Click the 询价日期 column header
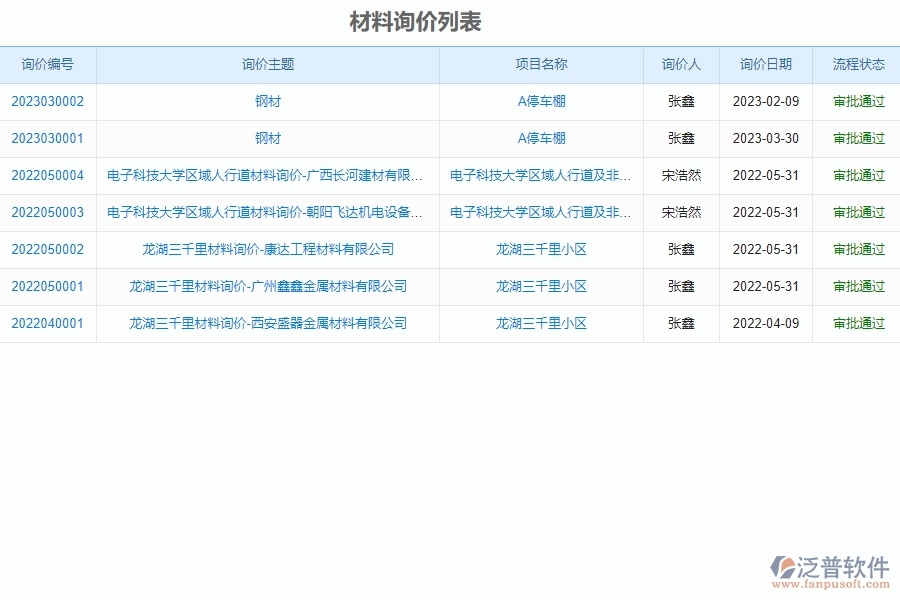The image size is (900, 600). point(764,63)
